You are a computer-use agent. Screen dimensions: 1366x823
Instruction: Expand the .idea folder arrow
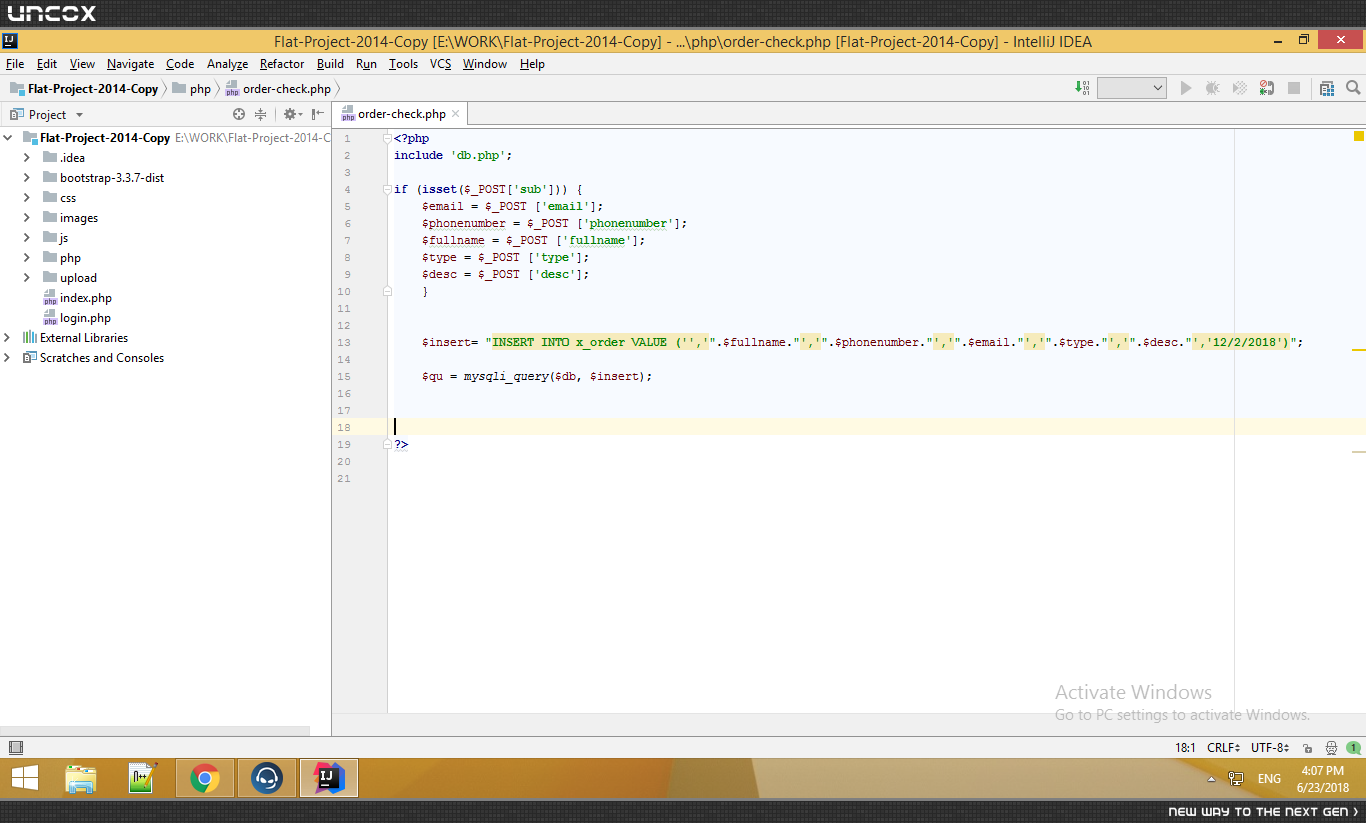(27, 158)
